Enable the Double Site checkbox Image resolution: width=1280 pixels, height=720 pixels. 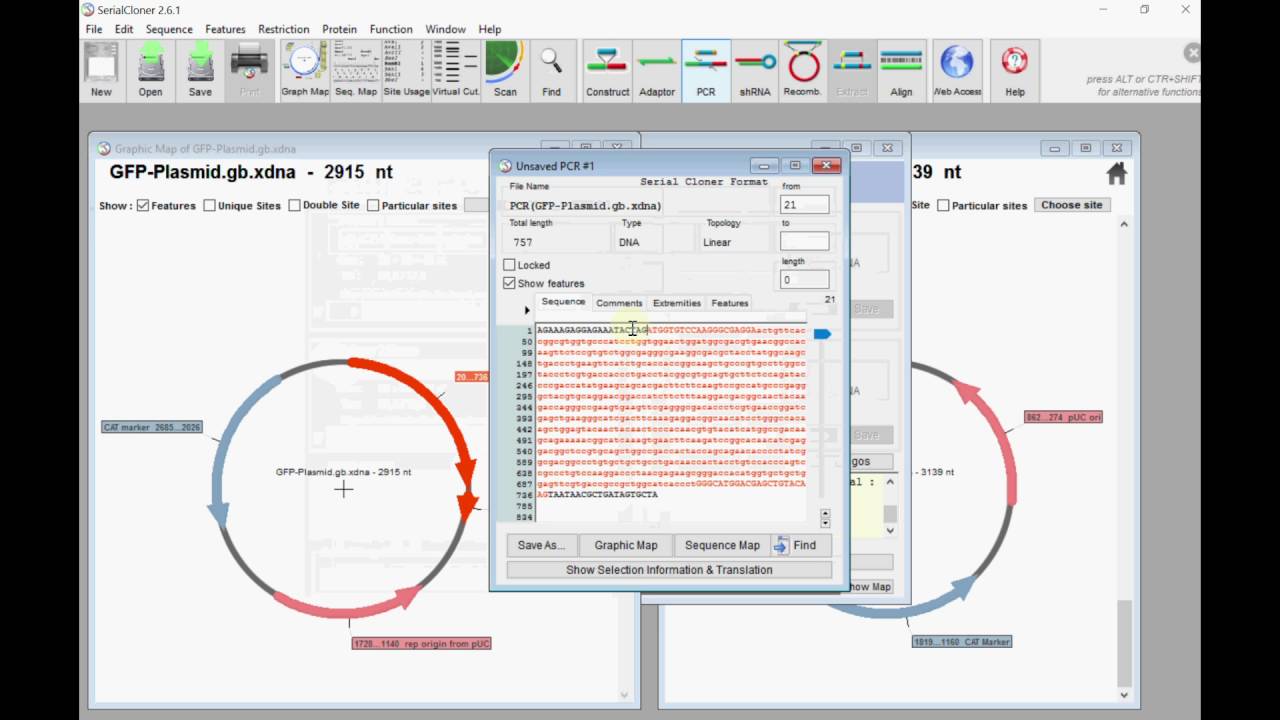(x=294, y=205)
